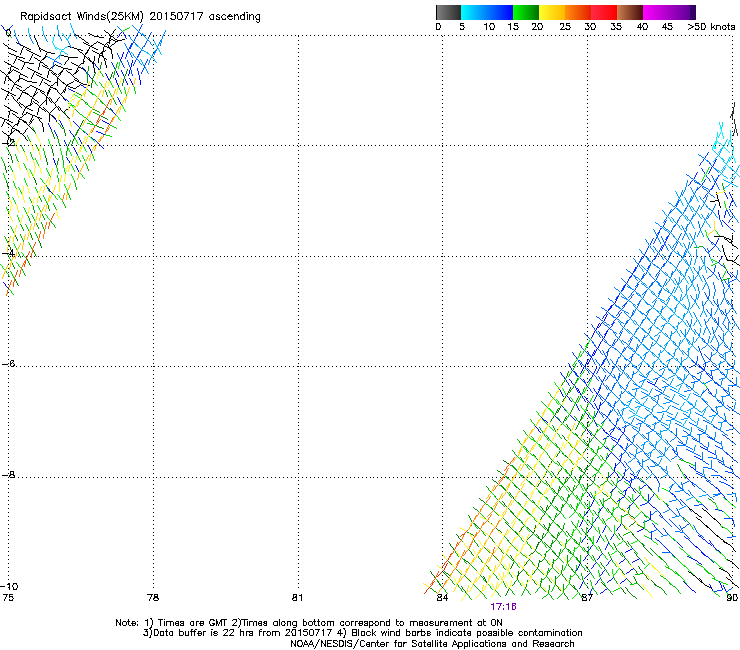Click the magenta-purple 40-50 knots legend segment
The height and width of the screenshot is (650, 740).
click(669, 12)
